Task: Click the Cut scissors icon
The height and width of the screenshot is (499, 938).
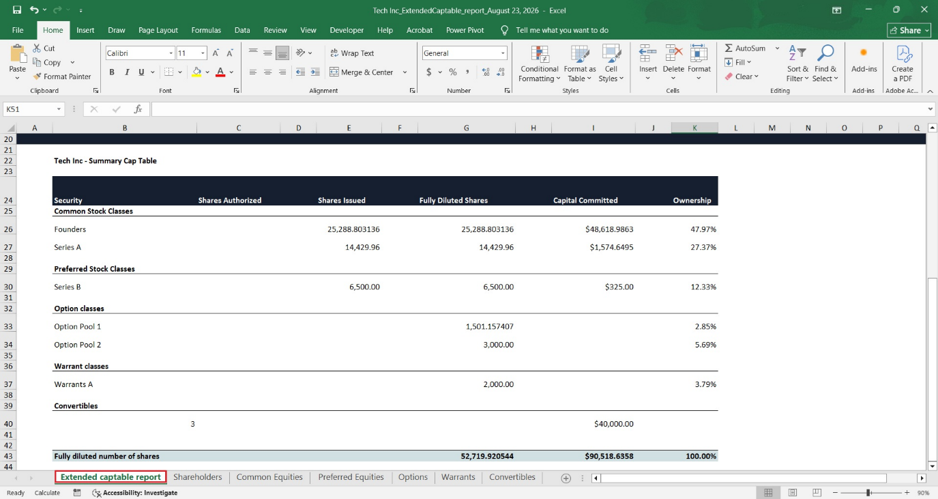Action: (x=37, y=48)
